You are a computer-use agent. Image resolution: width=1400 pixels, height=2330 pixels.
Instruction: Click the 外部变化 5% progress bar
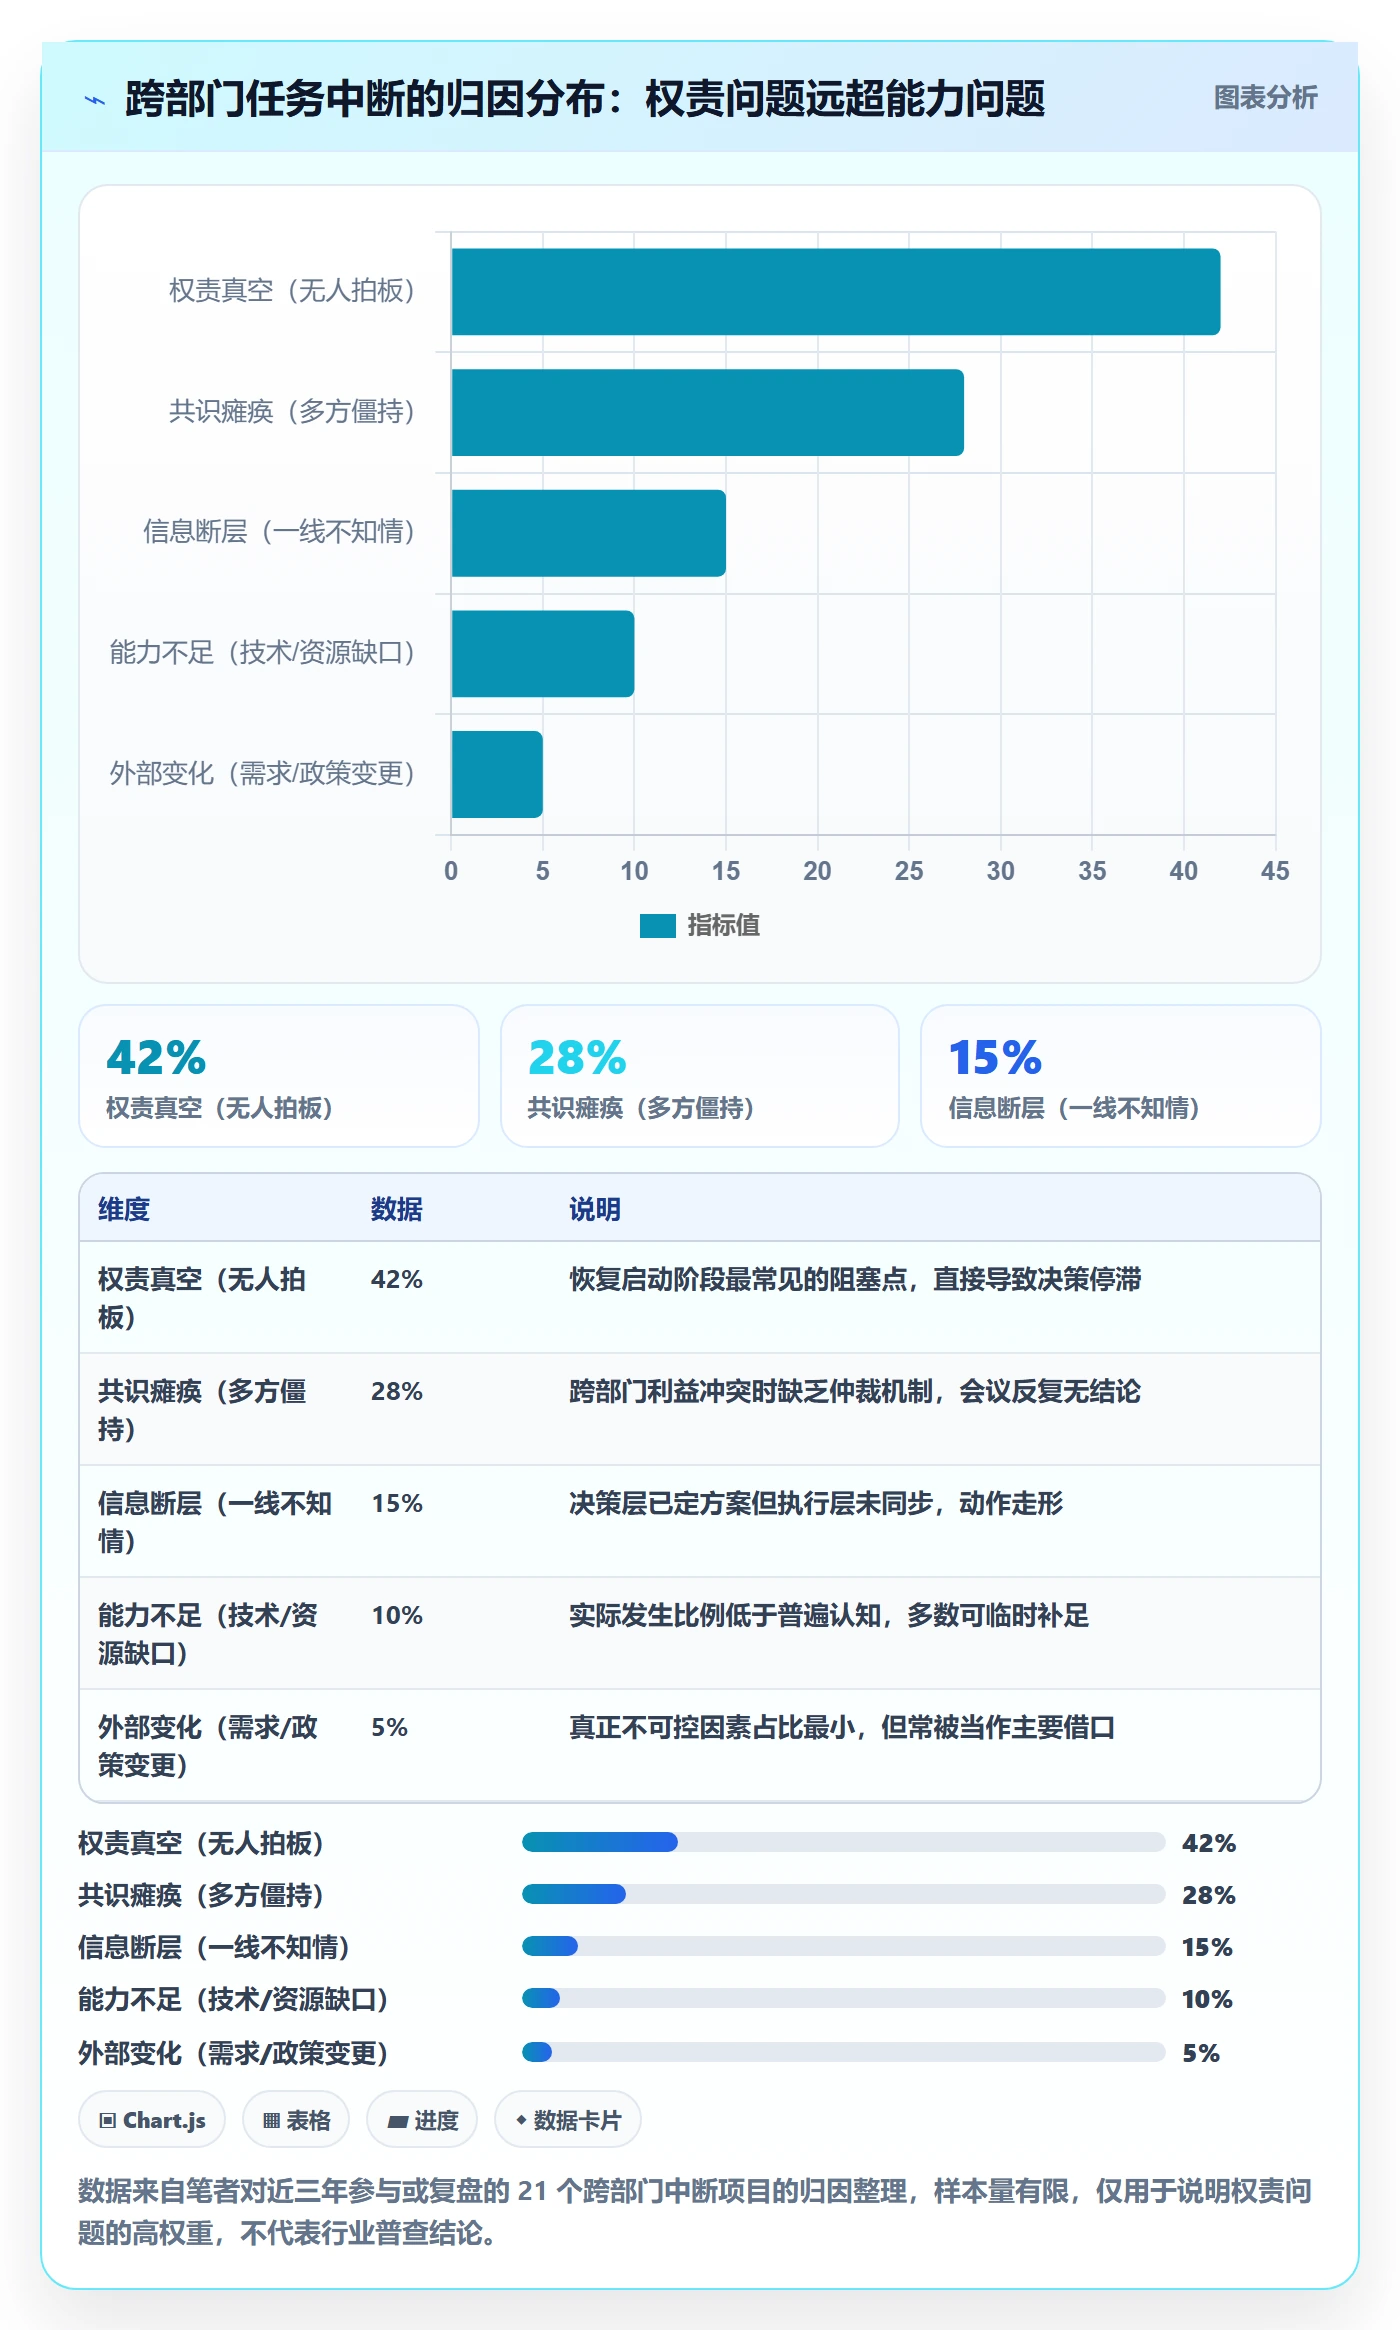click(844, 2052)
